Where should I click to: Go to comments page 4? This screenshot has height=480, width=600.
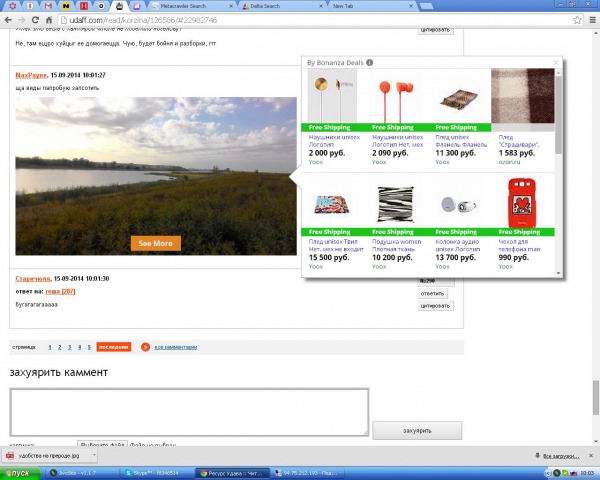(x=80, y=347)
